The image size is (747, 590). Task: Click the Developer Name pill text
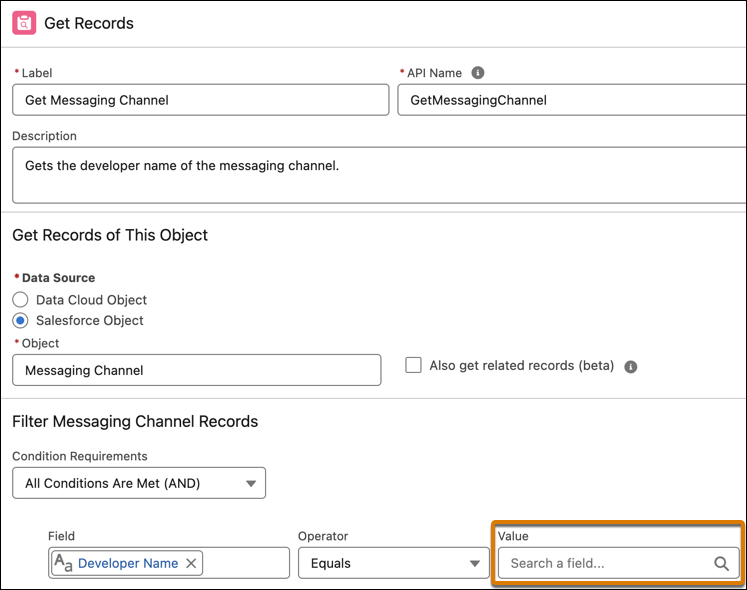pos(128,563)
